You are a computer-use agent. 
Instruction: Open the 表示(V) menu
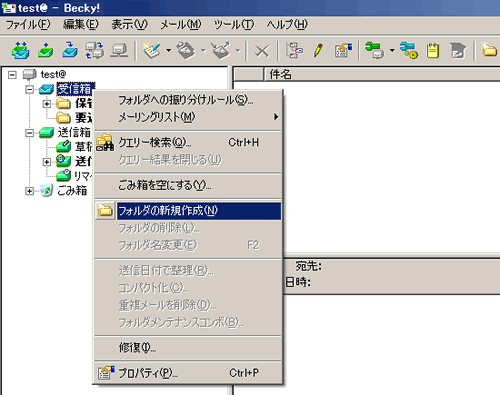point(129,24)
